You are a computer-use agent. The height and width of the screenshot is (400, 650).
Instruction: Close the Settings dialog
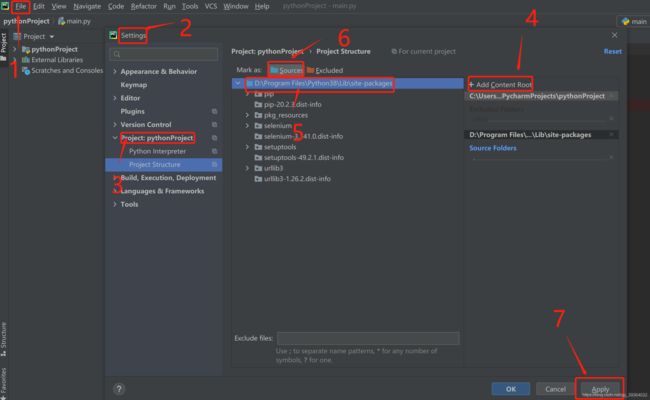[x=614, y=35]
